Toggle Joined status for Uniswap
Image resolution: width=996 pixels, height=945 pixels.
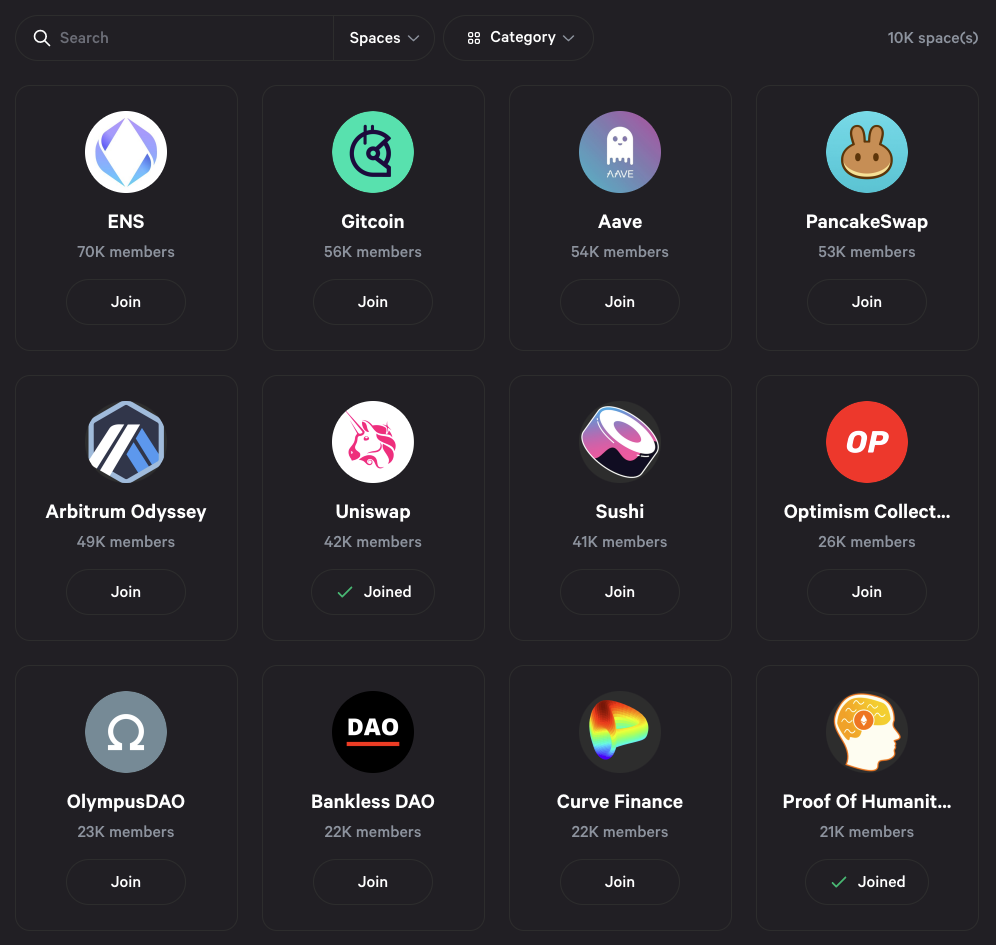[x=373, y=592]
